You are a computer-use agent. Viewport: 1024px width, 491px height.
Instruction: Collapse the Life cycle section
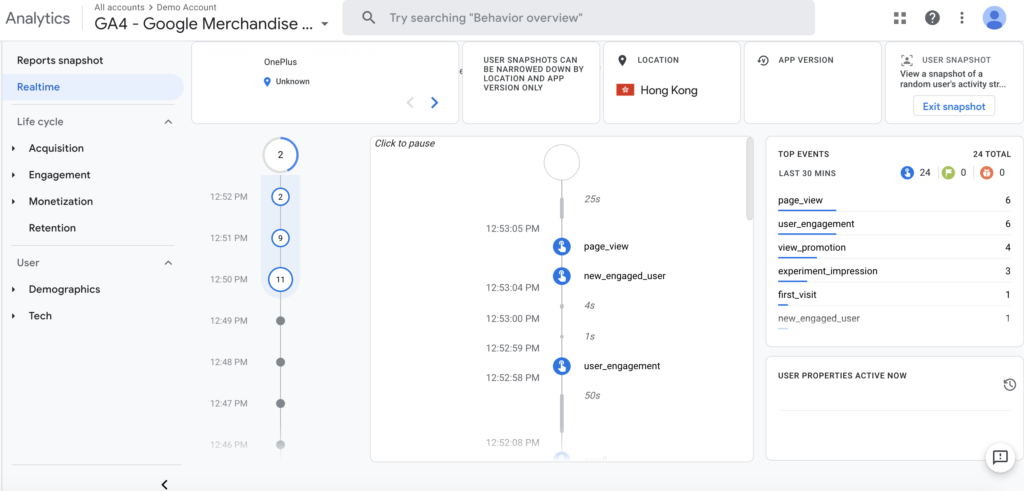tap(168, 122)
